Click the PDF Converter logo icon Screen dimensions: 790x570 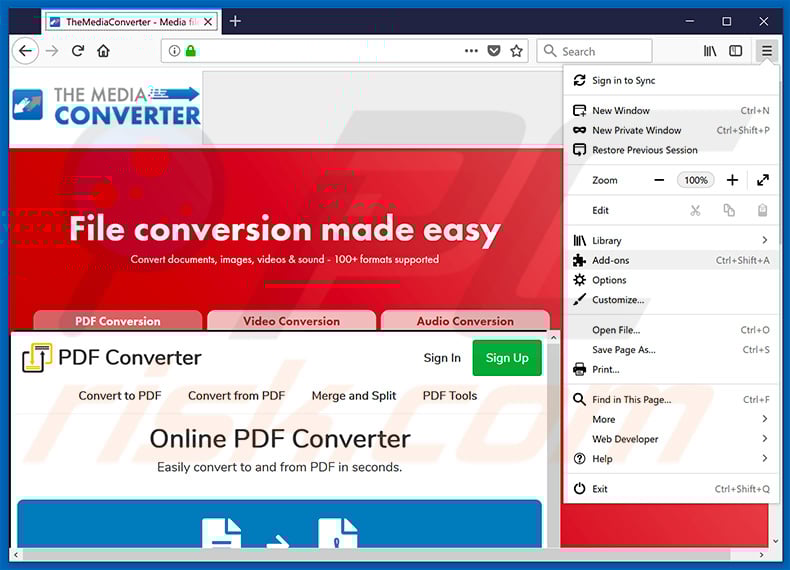(x=37, y=357)
